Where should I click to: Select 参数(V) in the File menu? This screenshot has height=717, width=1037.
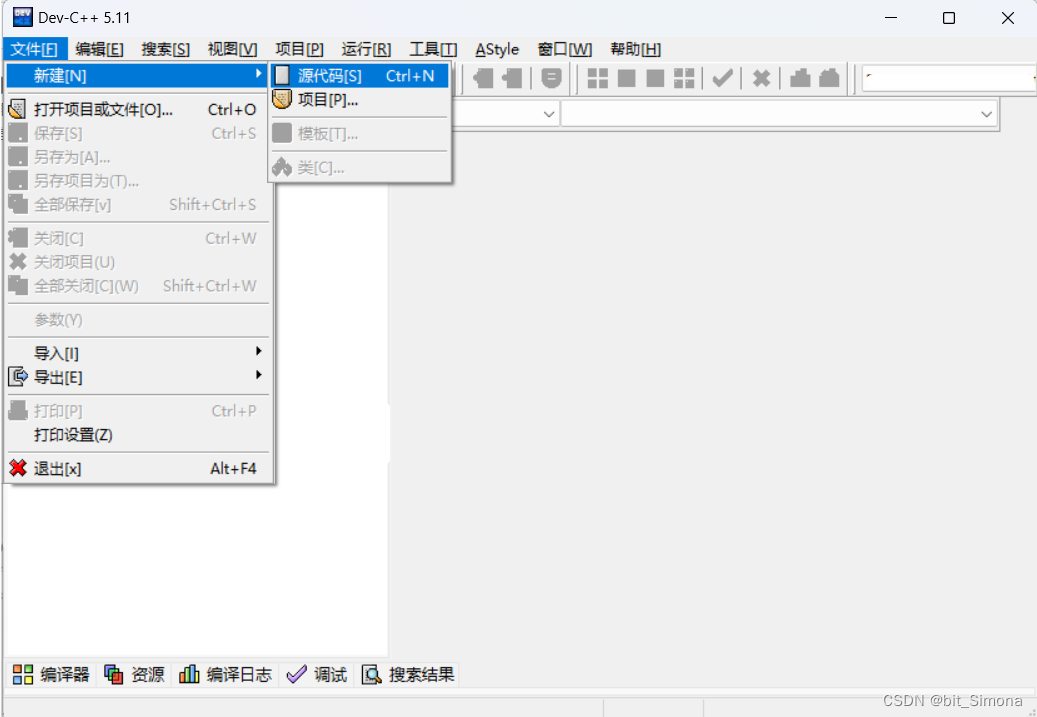(x=138, y=320)
